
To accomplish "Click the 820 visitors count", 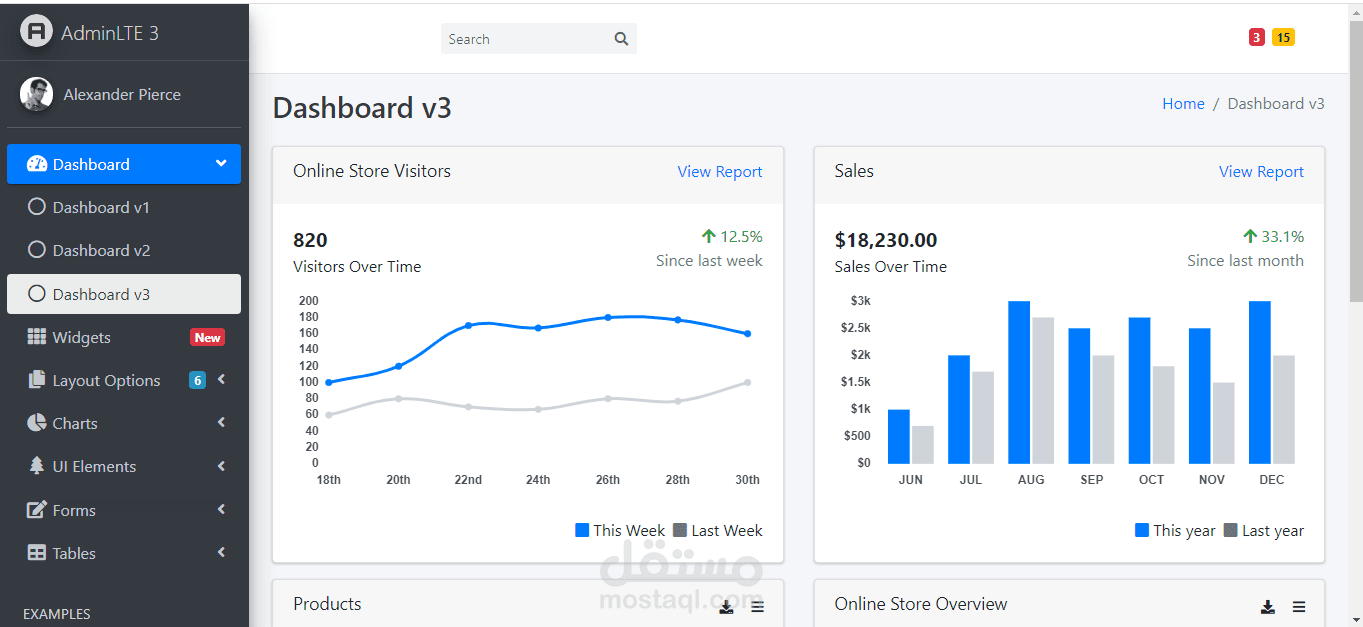I will pos(310,240).
